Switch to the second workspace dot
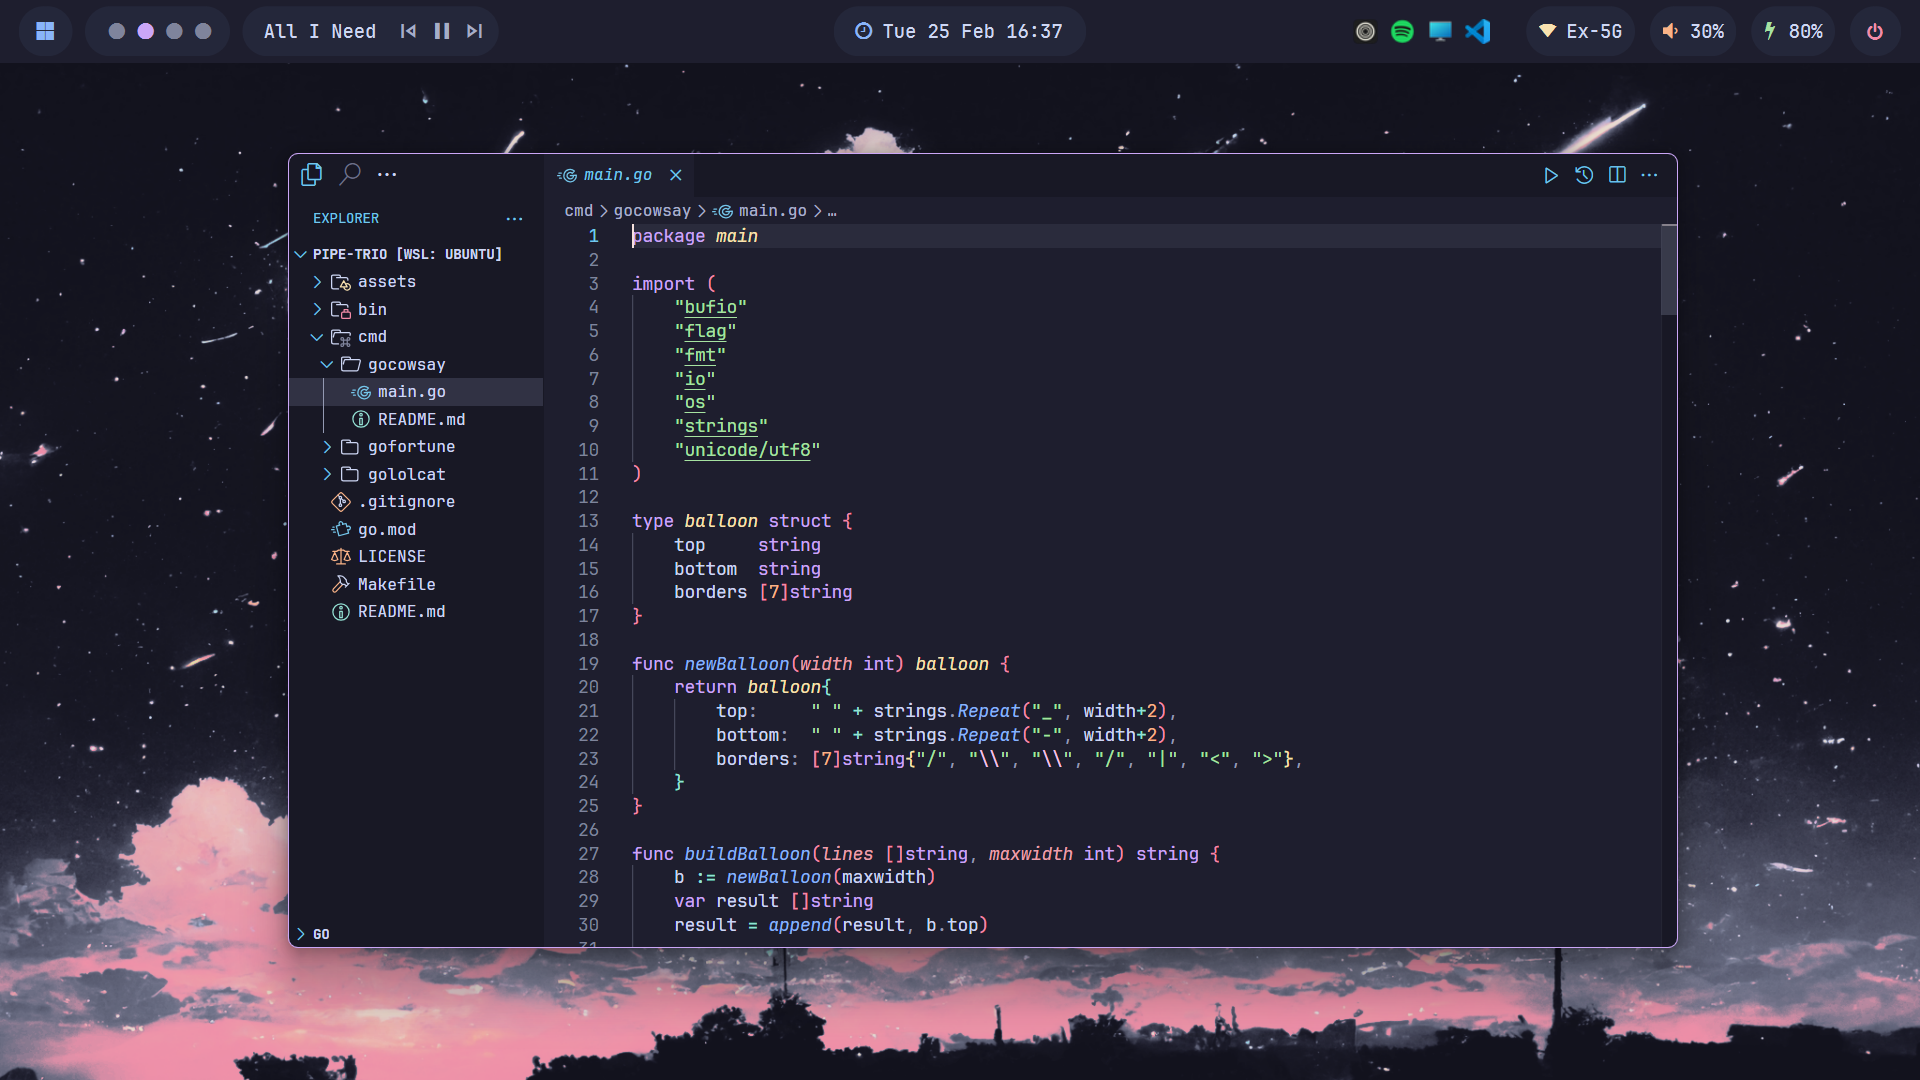The image size is (1920, 1080). pyautogui.click(x=146, y=31)
